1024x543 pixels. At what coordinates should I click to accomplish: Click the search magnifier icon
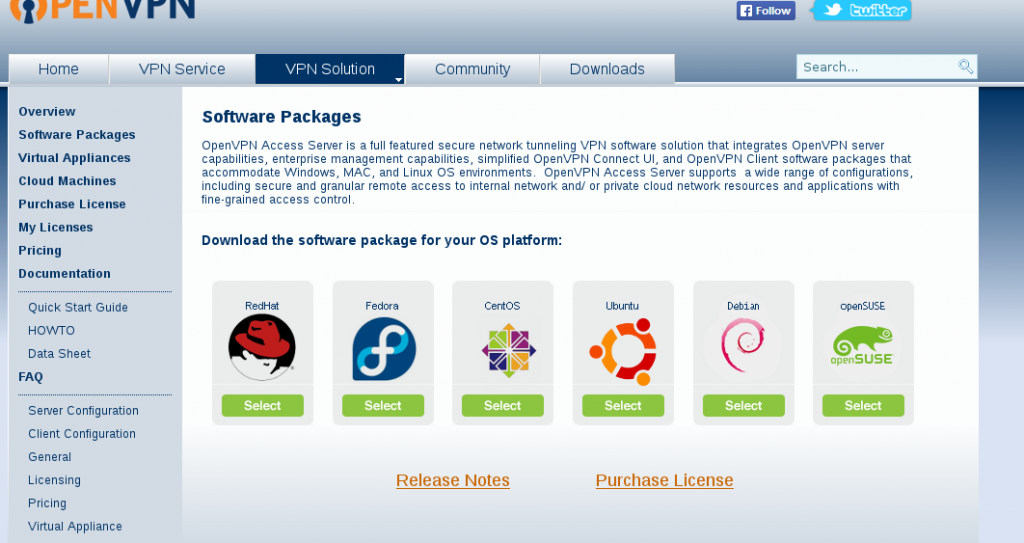pyautogui.click(x=965, y=67)
